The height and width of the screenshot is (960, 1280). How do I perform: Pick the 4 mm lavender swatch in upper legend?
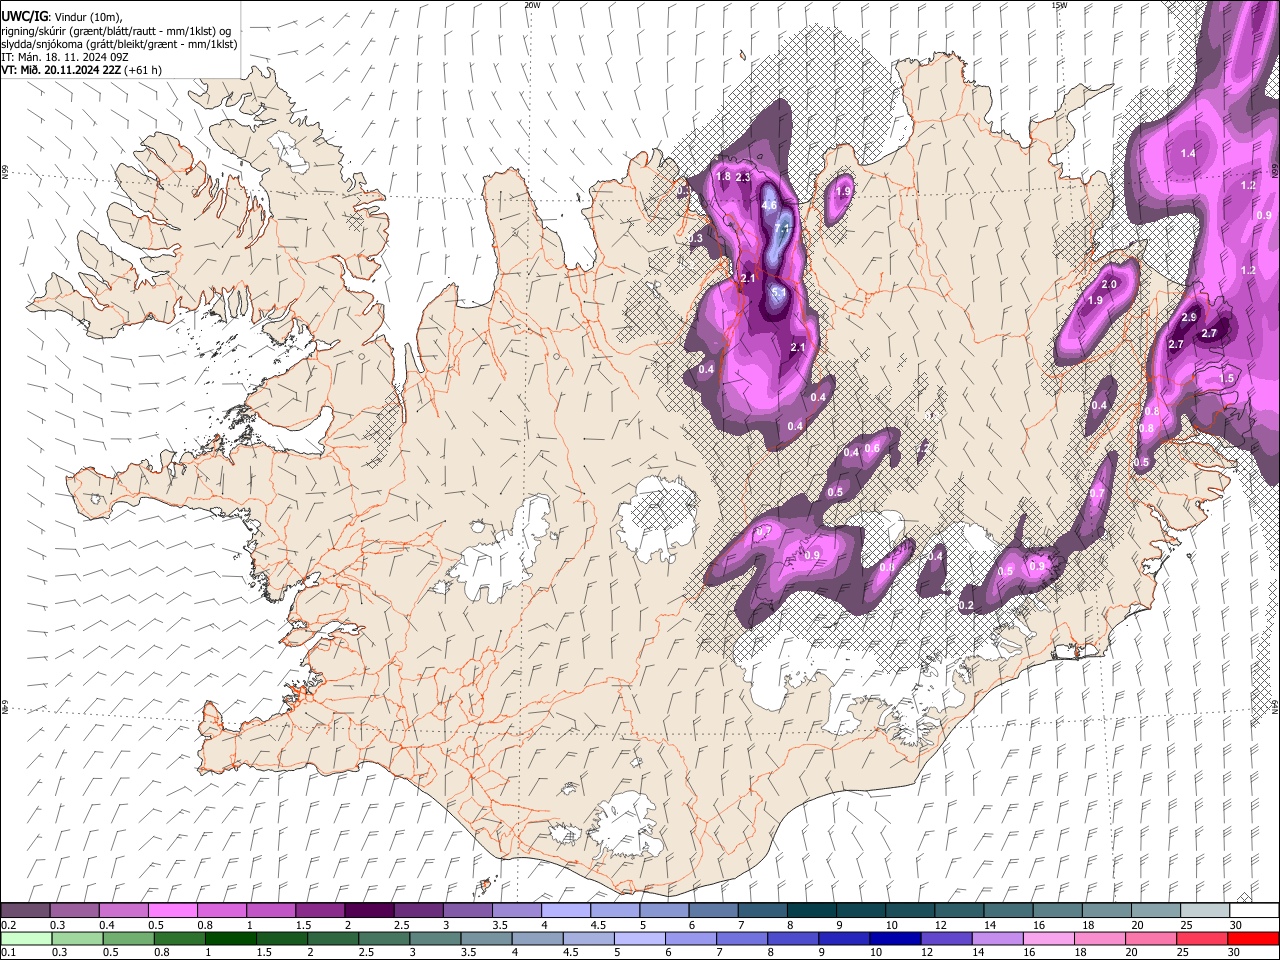[566, 911]
